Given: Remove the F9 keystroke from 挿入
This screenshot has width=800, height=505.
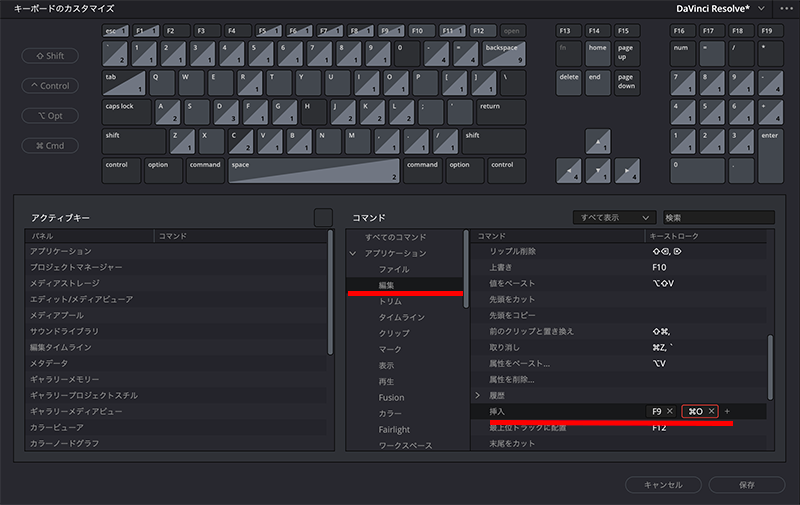Looking at the screenshot, I should click(670, 411).
